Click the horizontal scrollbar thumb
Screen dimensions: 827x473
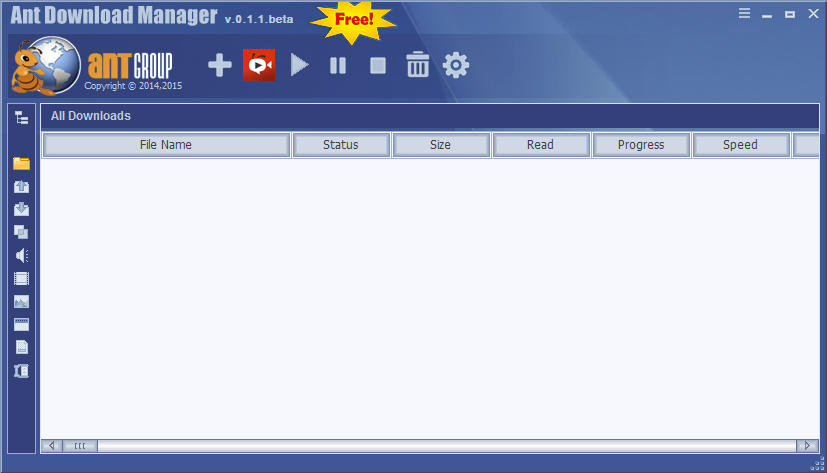point(80,446)
